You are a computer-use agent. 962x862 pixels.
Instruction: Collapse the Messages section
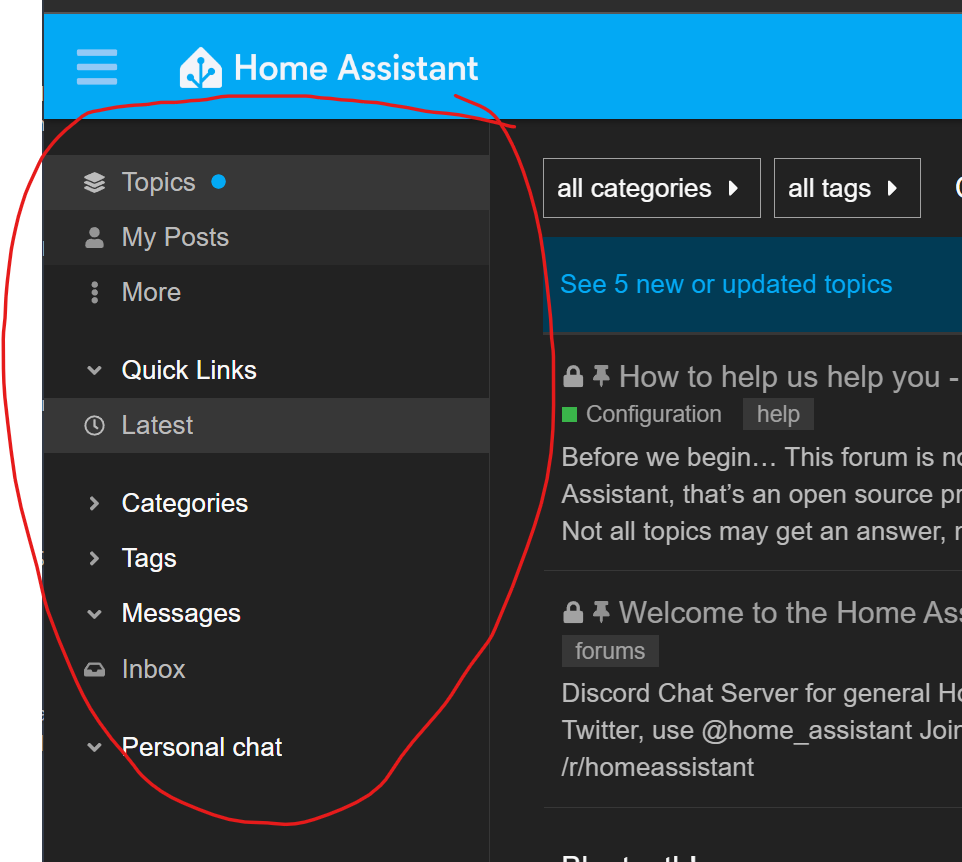point(94,614)
